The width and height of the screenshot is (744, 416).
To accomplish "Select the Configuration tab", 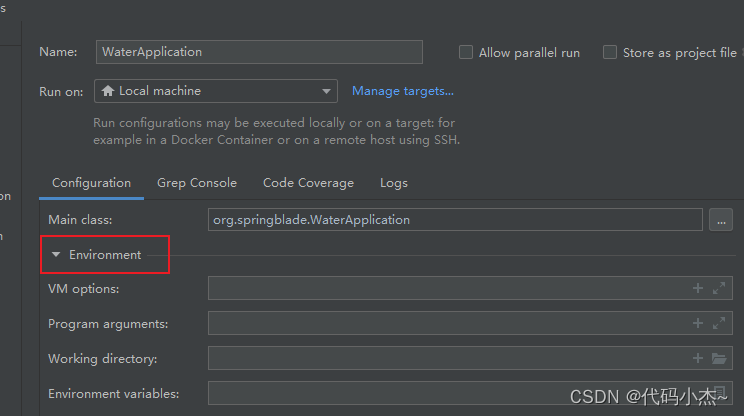I will [92, 183].
